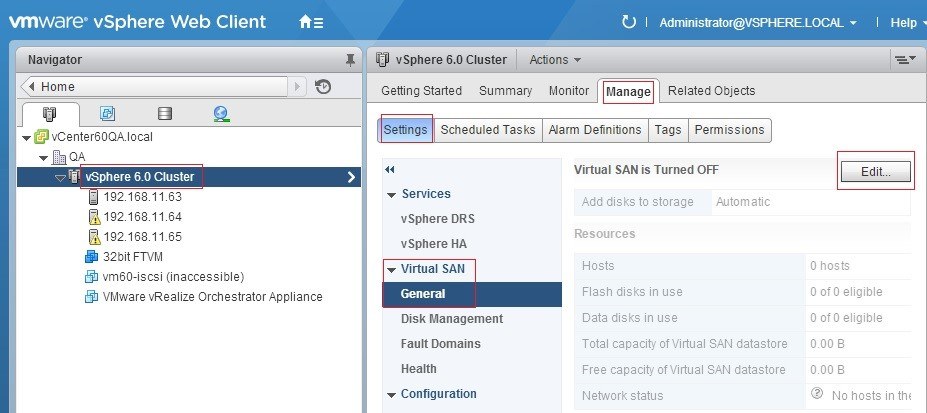Screen dimensions: 927x413
Task: Click the host icon for 192.168.11.63
Action: [93, 197]
